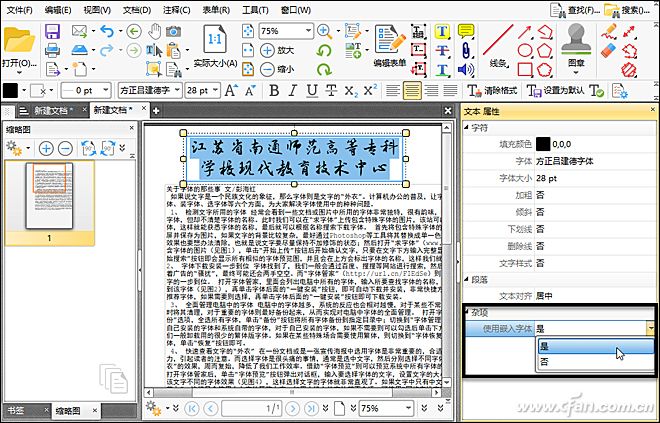660x423 pixels.
Task: Switch to the 书签 bookmarks tab
Action: tap(17, 410)
